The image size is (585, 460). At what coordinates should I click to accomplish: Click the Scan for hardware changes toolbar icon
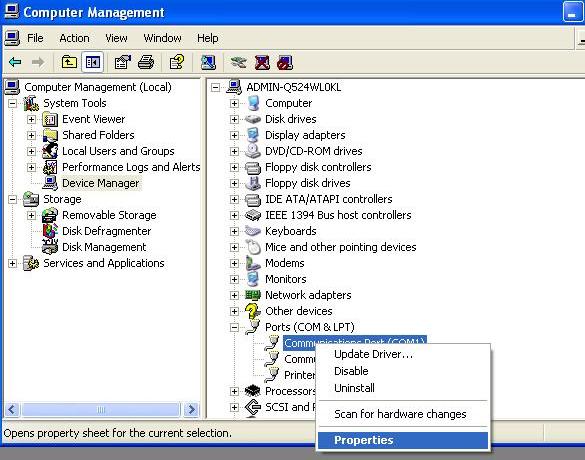pyautogui.click(x=208, y=62)
